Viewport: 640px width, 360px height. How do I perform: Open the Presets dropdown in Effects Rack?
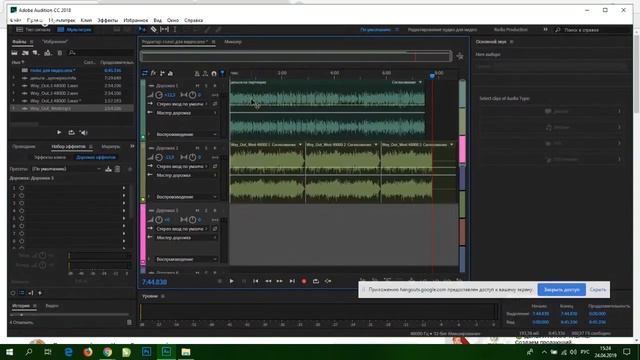[x=67, y=169]
